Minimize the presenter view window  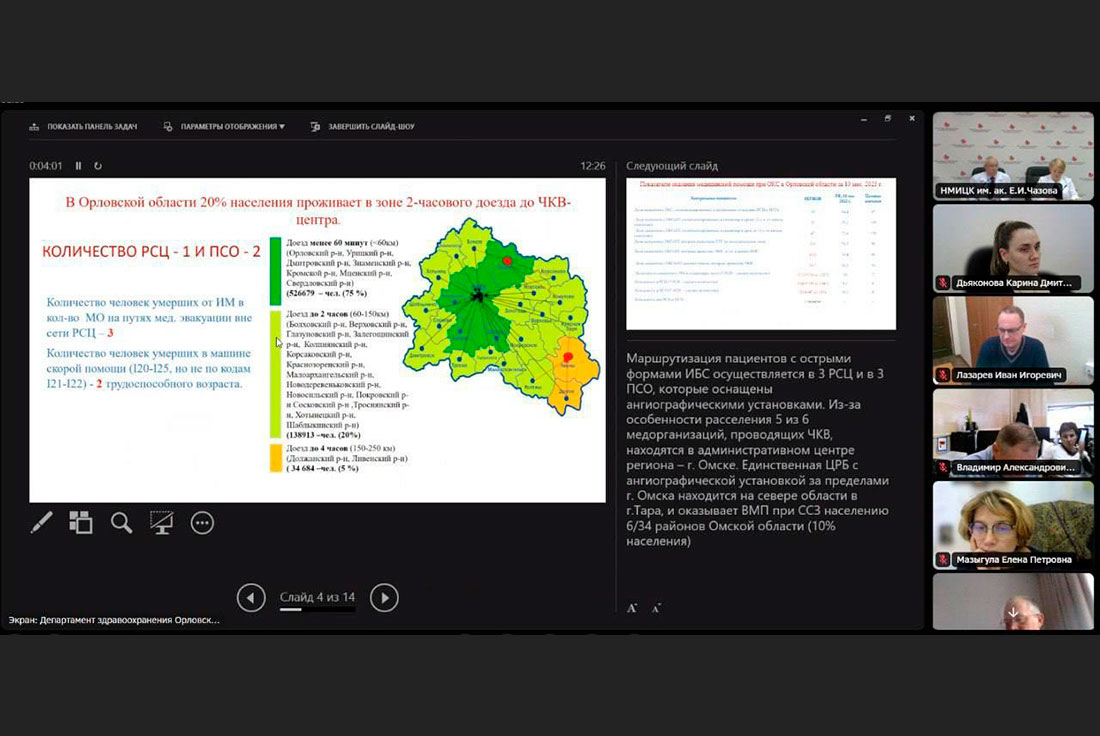click(864, 119)
